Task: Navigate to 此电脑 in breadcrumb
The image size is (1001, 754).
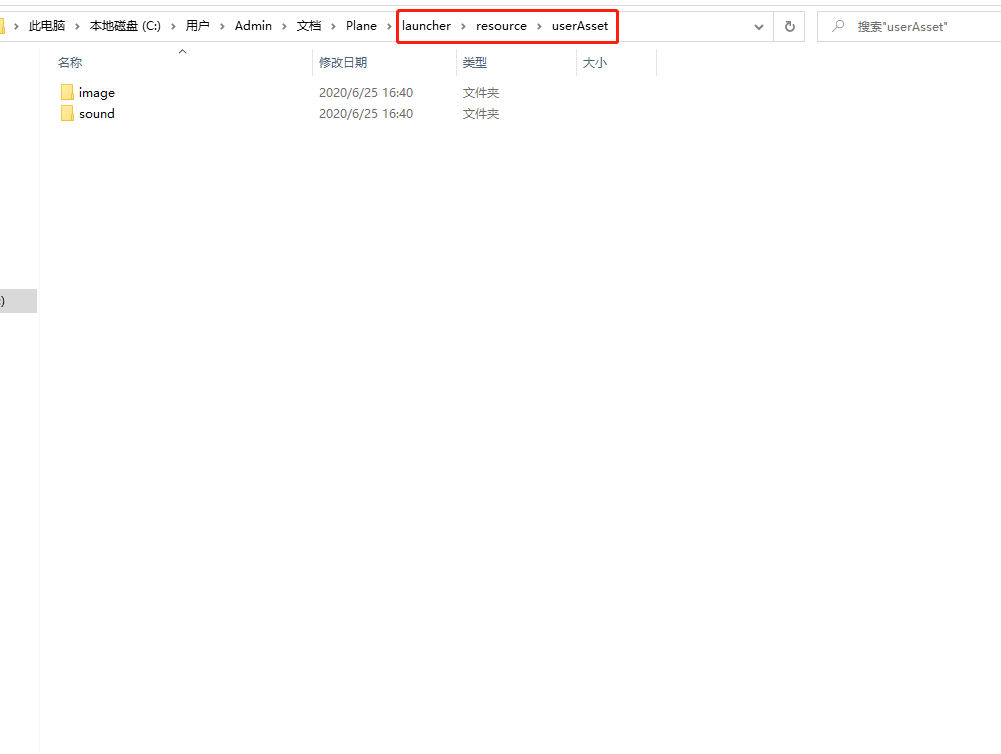Action: [x=47, y=26]
